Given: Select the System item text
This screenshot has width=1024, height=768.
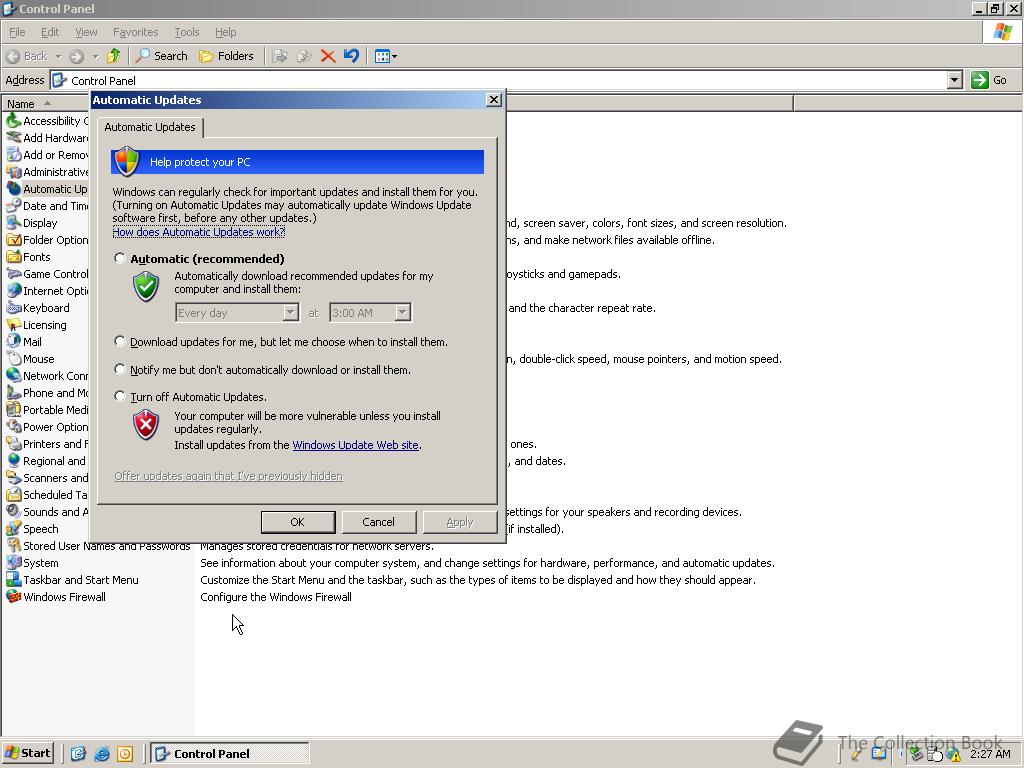Looking at the screenshot, I should 40,562.
